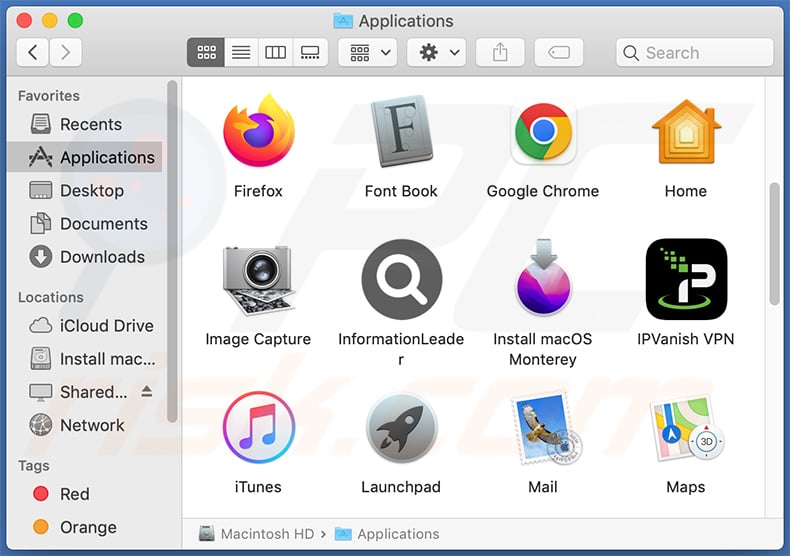This screenshot has height=556, width=790.
Task: Open Recents in the sidebar
Action: [x=86, y=124]
